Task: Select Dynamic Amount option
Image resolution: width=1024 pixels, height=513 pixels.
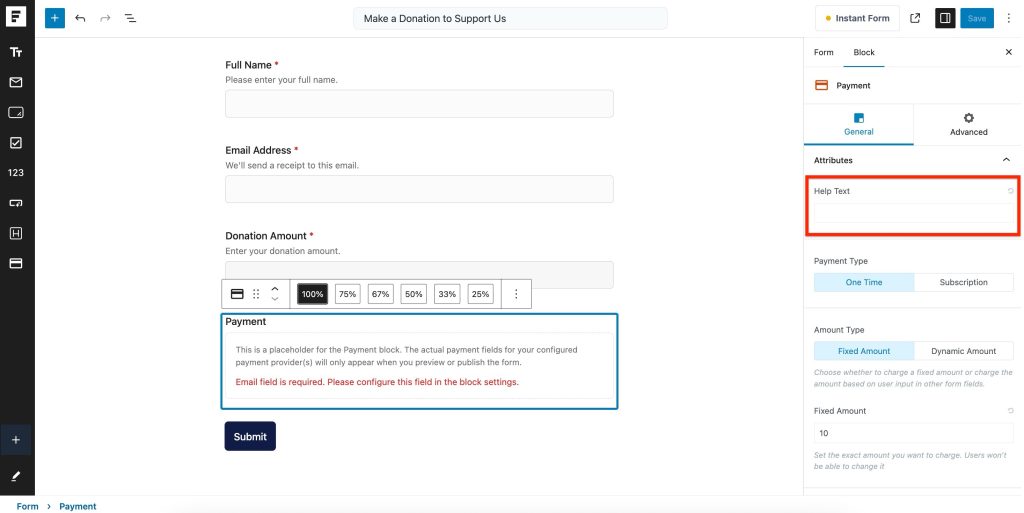Action: tap(963, 351)
